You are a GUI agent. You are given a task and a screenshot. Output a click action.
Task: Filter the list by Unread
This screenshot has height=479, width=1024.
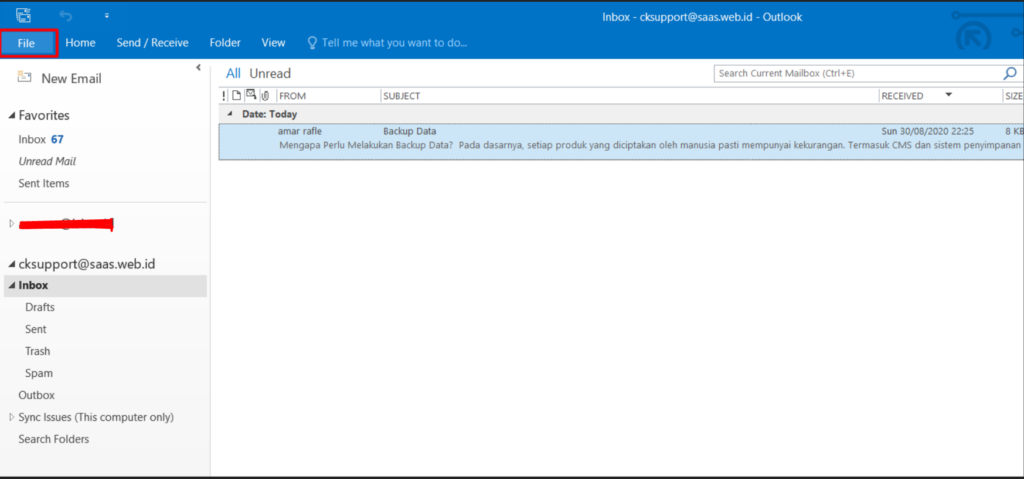tap(270, 74)
